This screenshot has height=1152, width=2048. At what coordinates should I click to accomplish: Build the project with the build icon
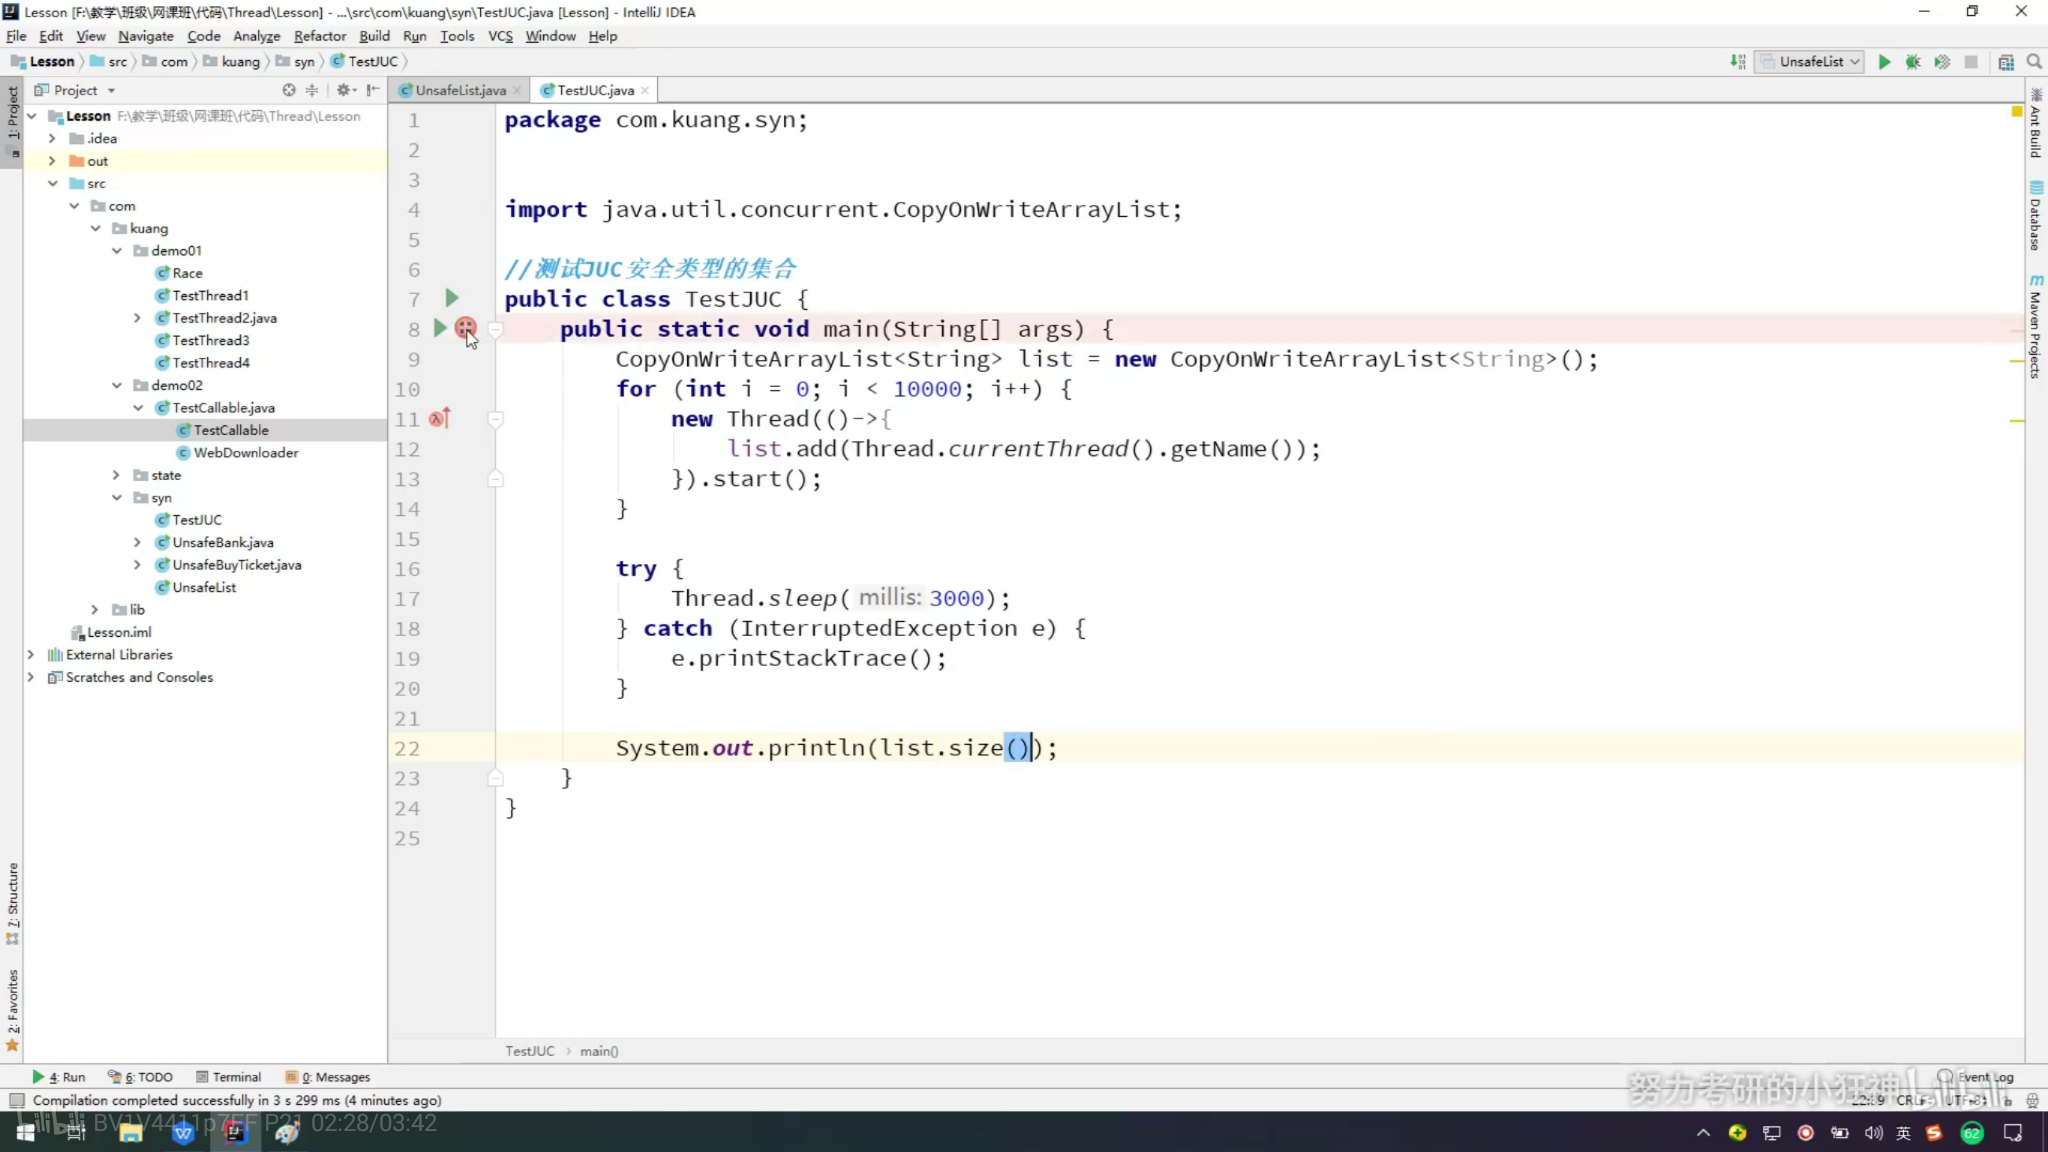point(1738,62)
